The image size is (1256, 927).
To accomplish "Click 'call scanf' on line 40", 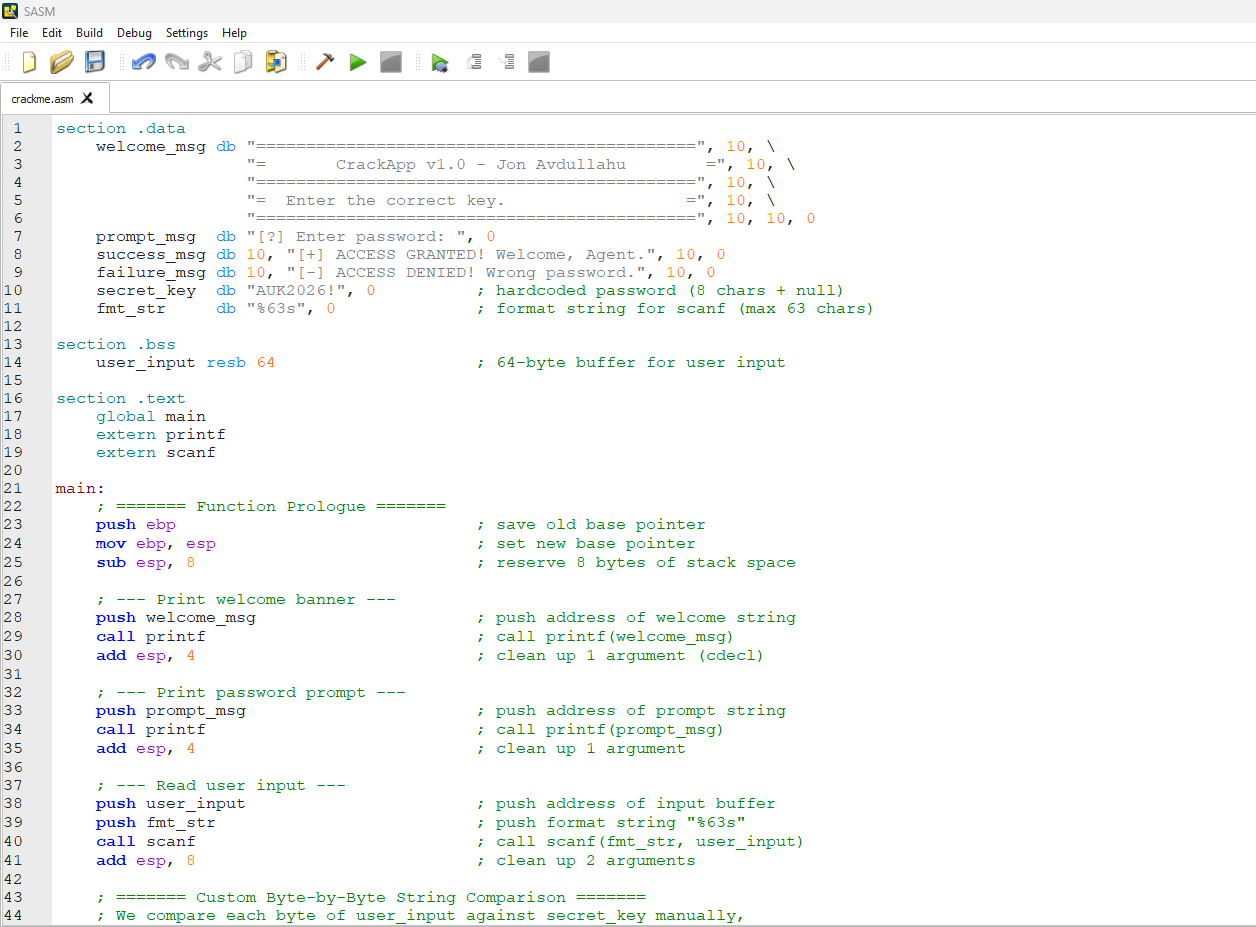I will (x=146, y=841).
